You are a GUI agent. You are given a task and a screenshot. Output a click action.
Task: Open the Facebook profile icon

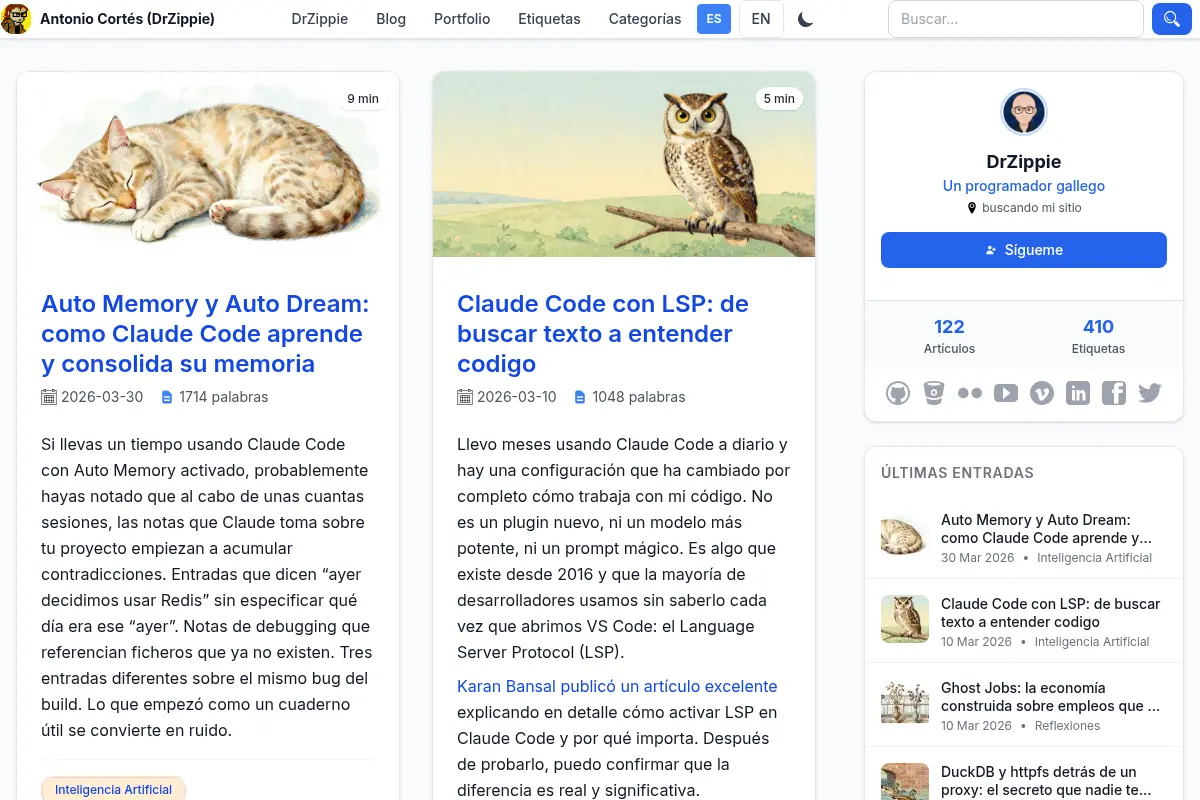point(1114,393)
